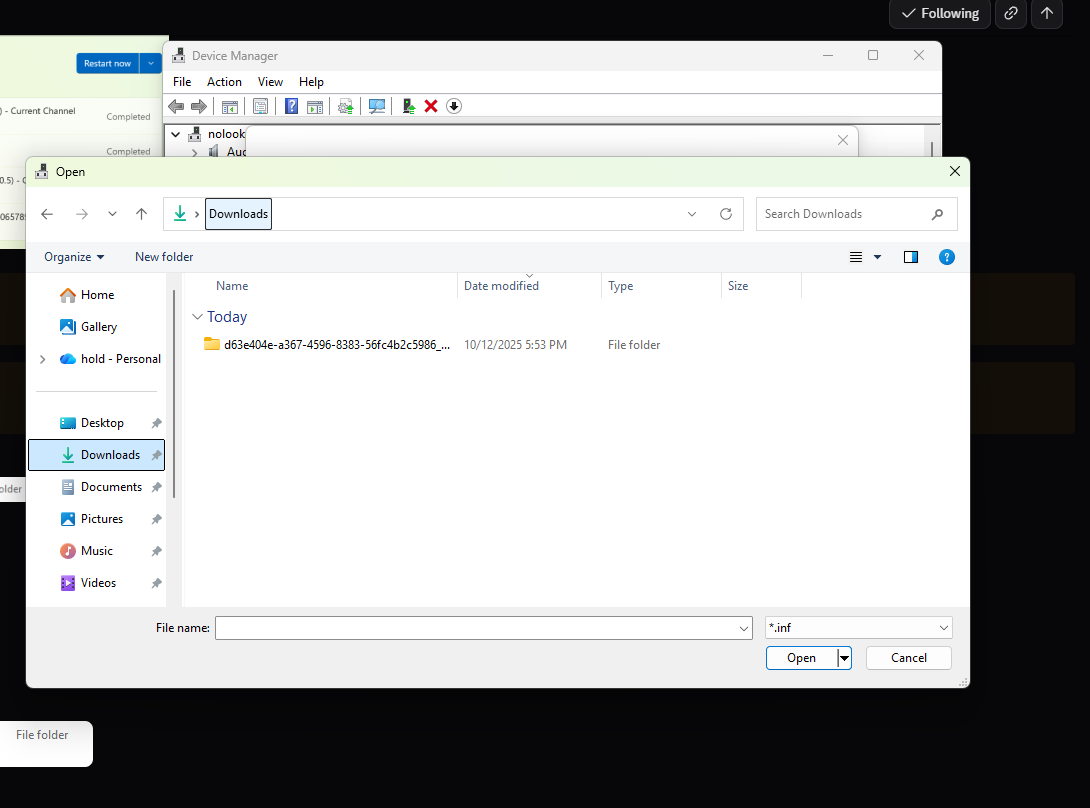The width and height of the screenshot is (1090, 808).
Task: Click the link icon next to Following
Action: coord(1011,13)
